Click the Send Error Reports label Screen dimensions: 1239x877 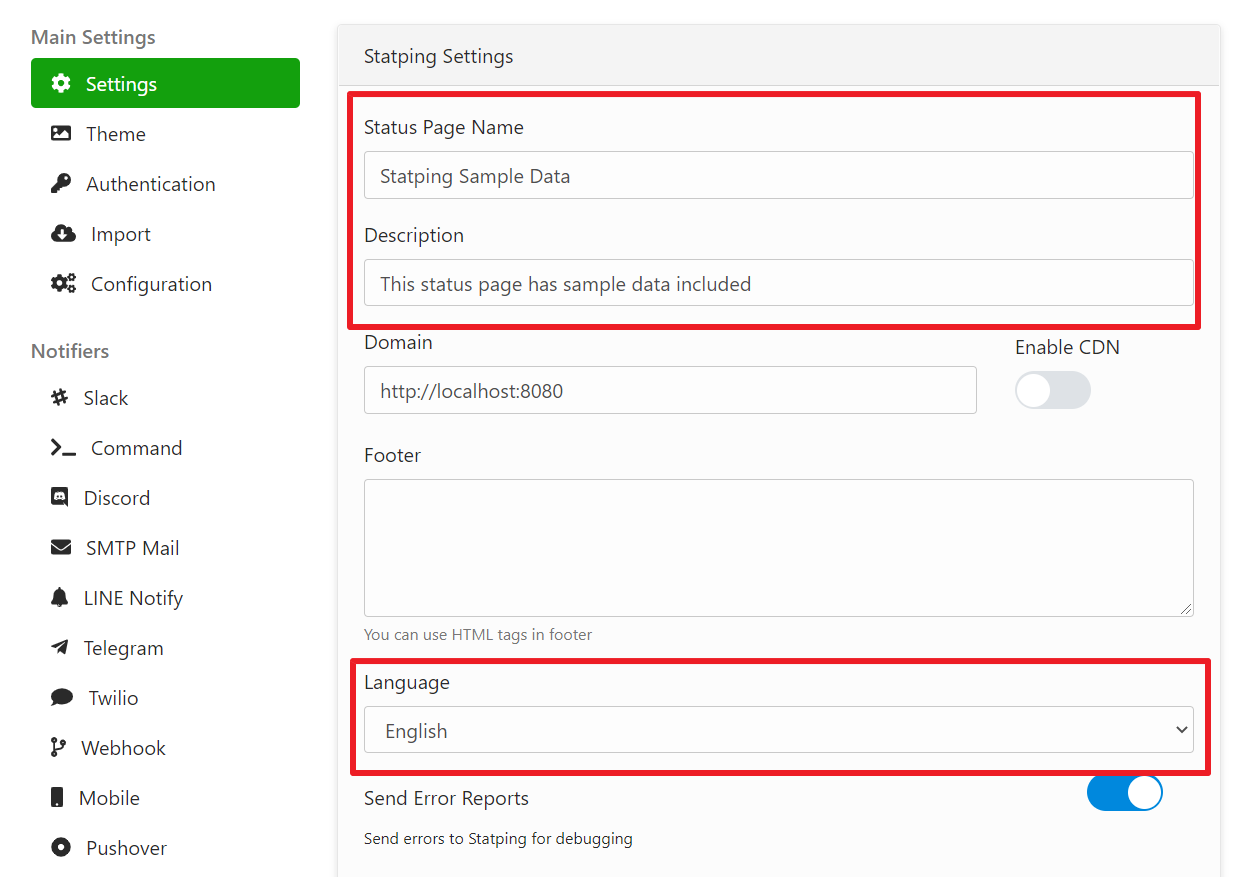pyautogui.click(x=446, y=798)
